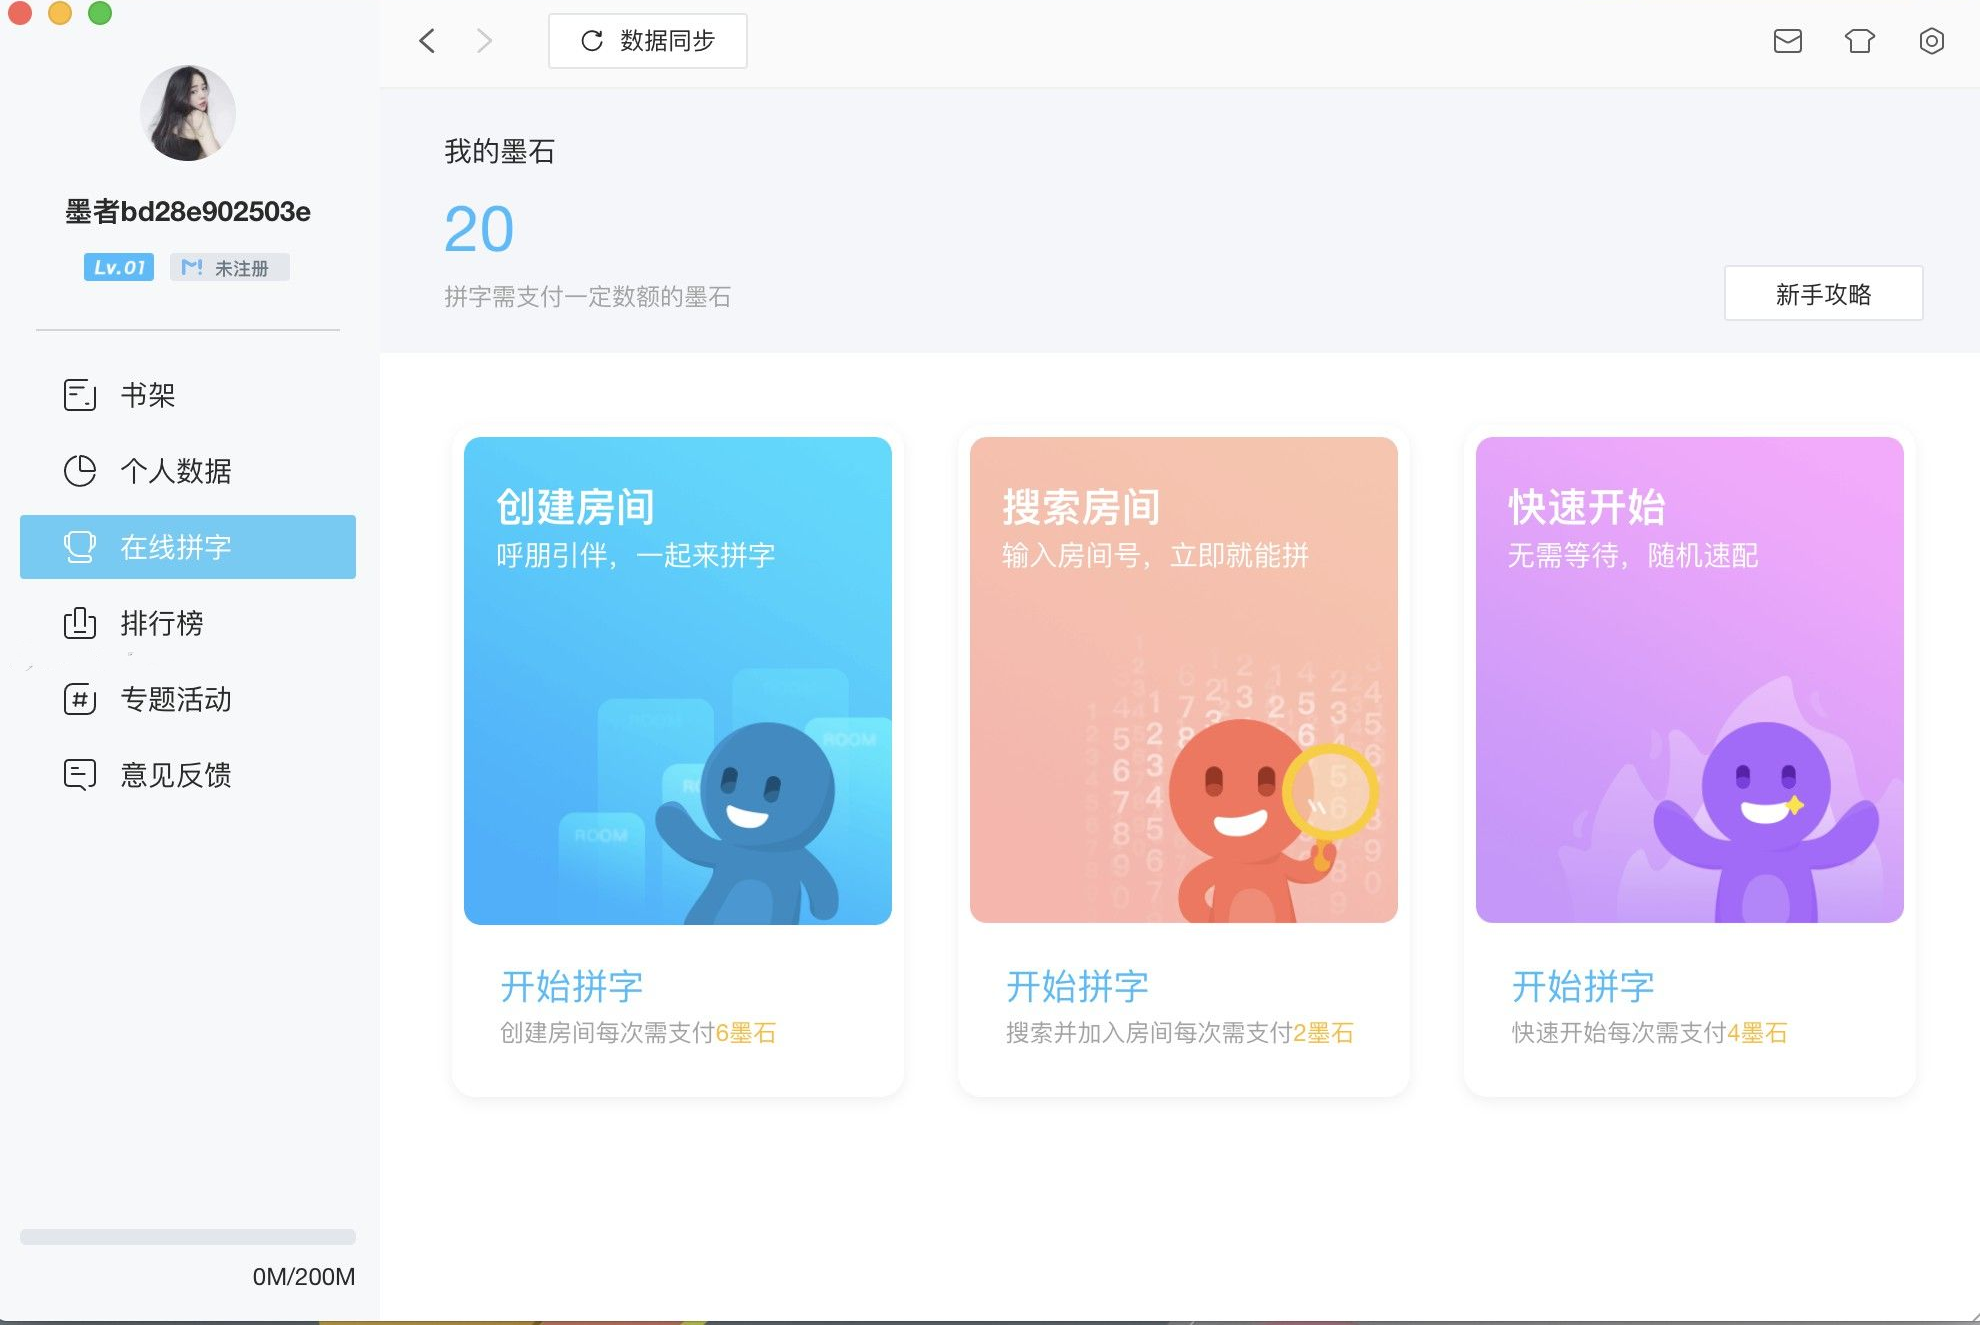This screenshot has width=1980, height=1325.
Task: Open the 新手攻略 guide button
Action: [x=1823, y=294]
